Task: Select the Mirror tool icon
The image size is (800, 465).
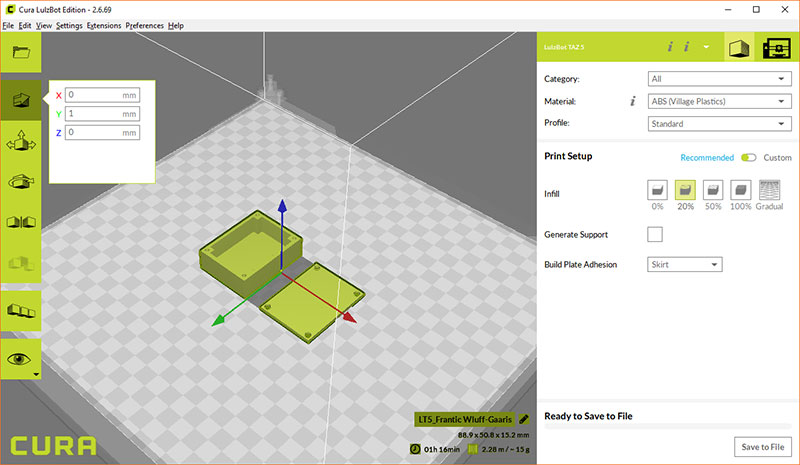Action: [x=21, y=222]
